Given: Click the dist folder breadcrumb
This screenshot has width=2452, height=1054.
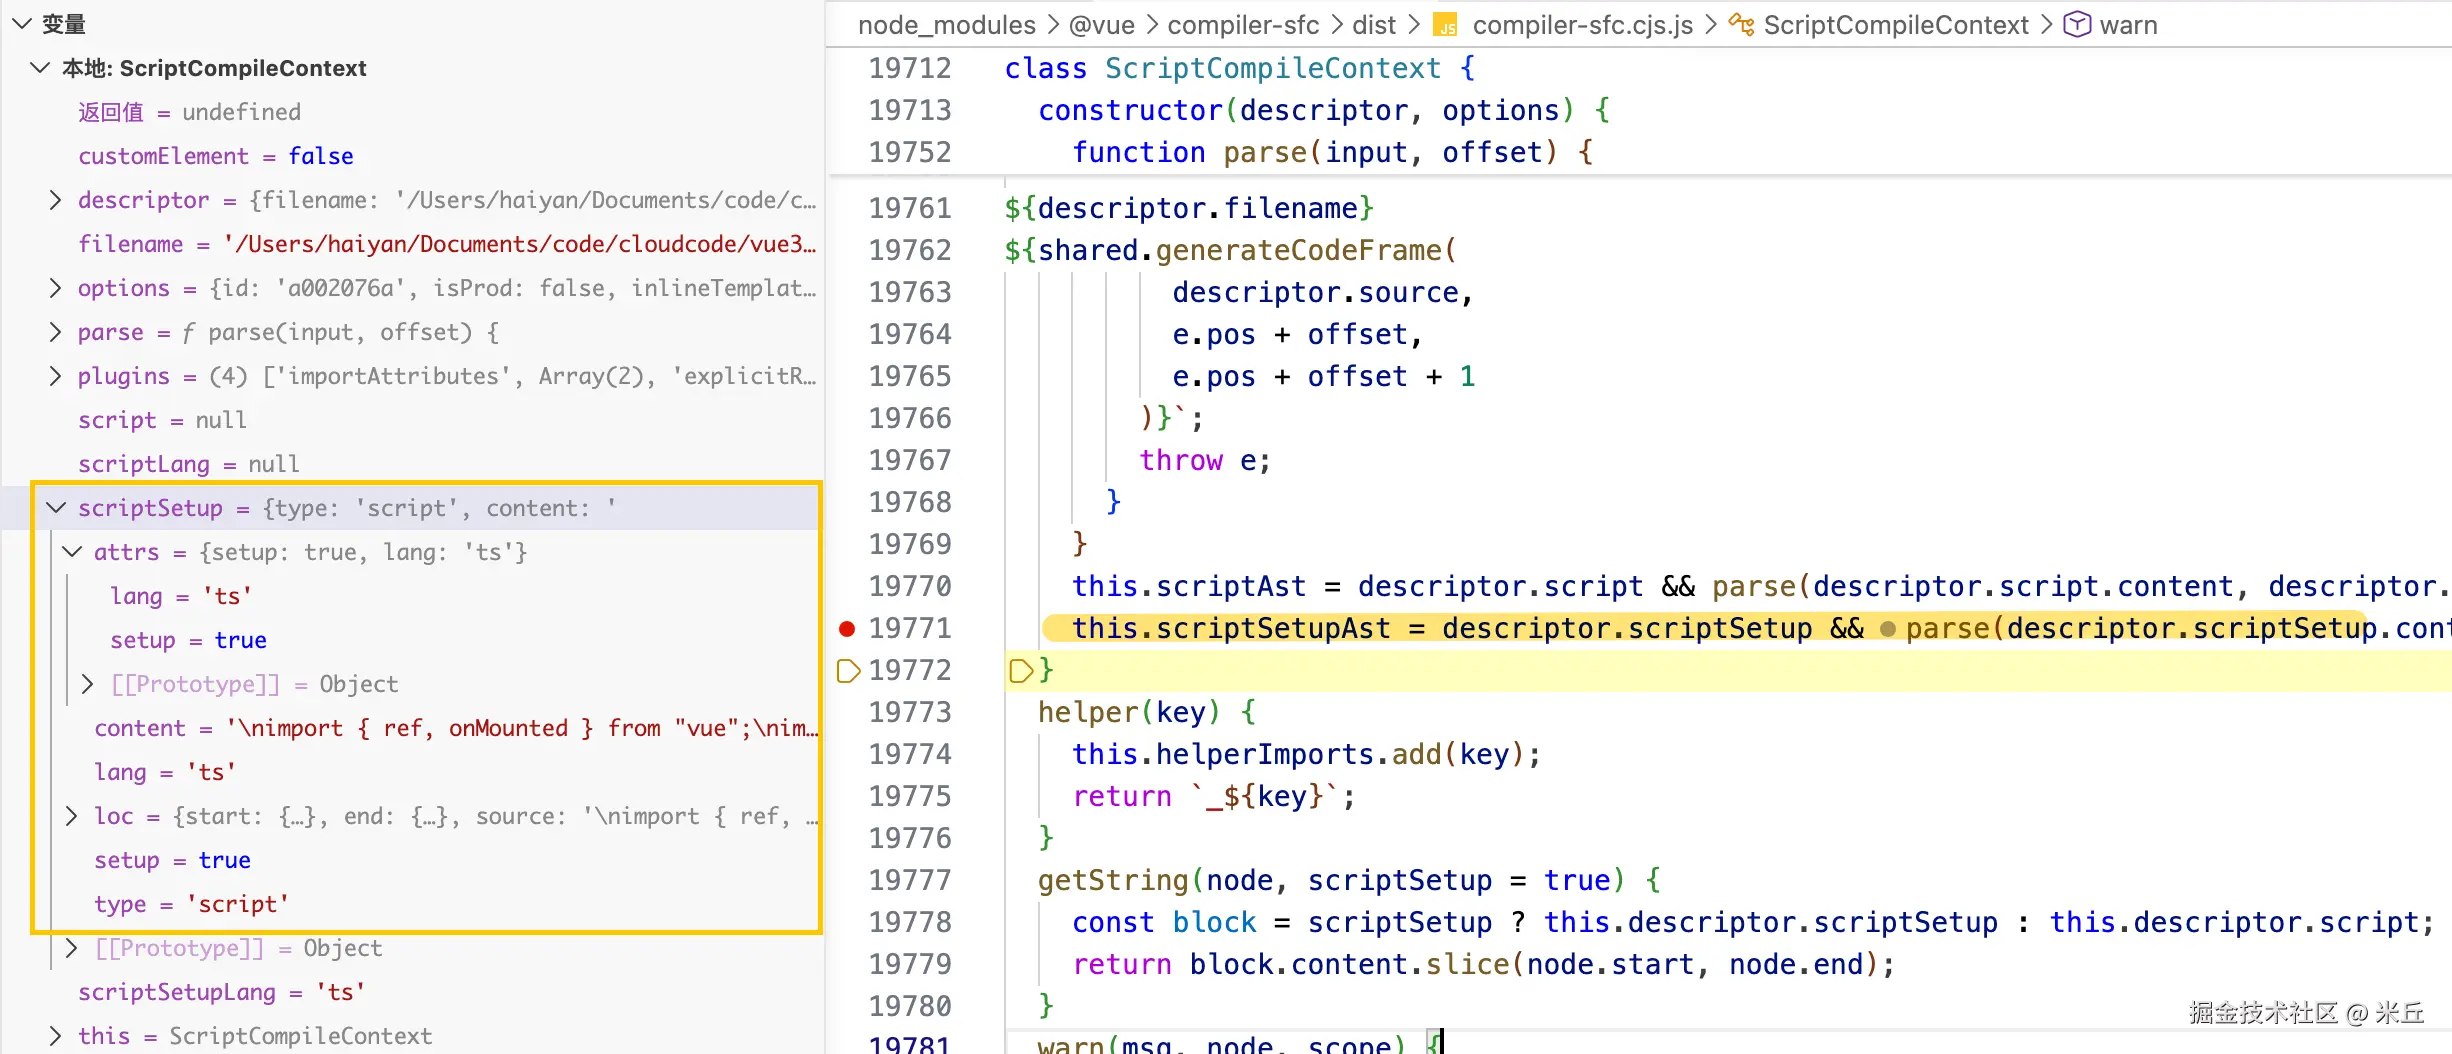Looking at the screenshot, I should pos(1373,25).
